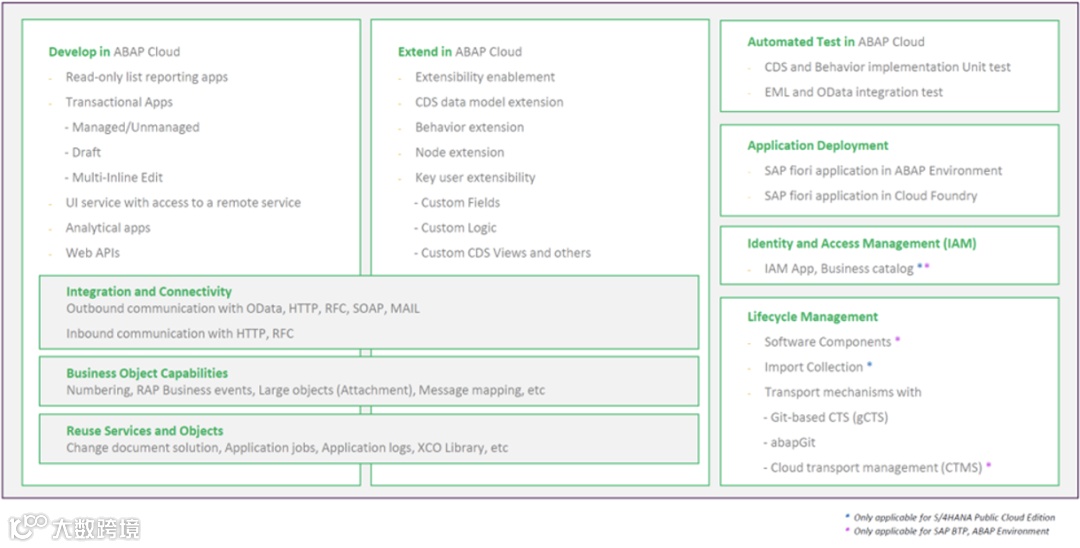Select 'Extensibility enablement' line
This screenshot has width=1080, height=548.
point(485,77)
